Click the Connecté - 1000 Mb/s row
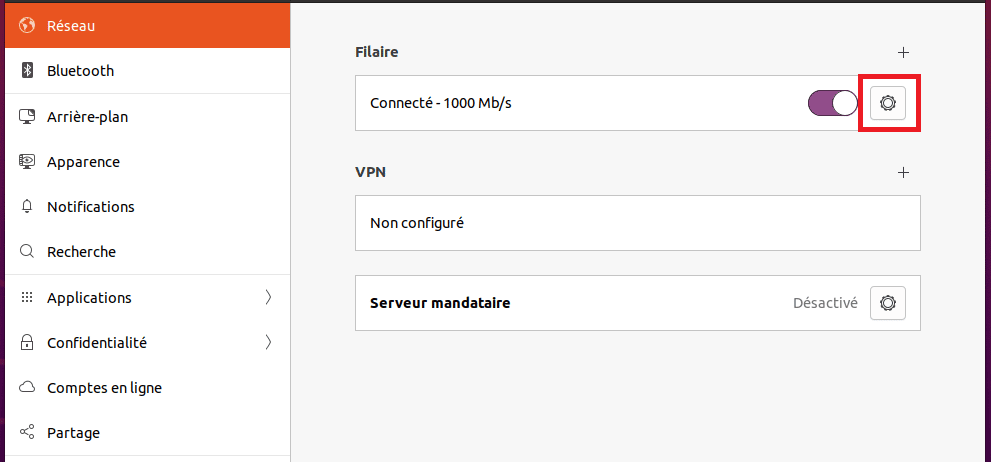Viewport: 991px width, 462px height. 638,103
